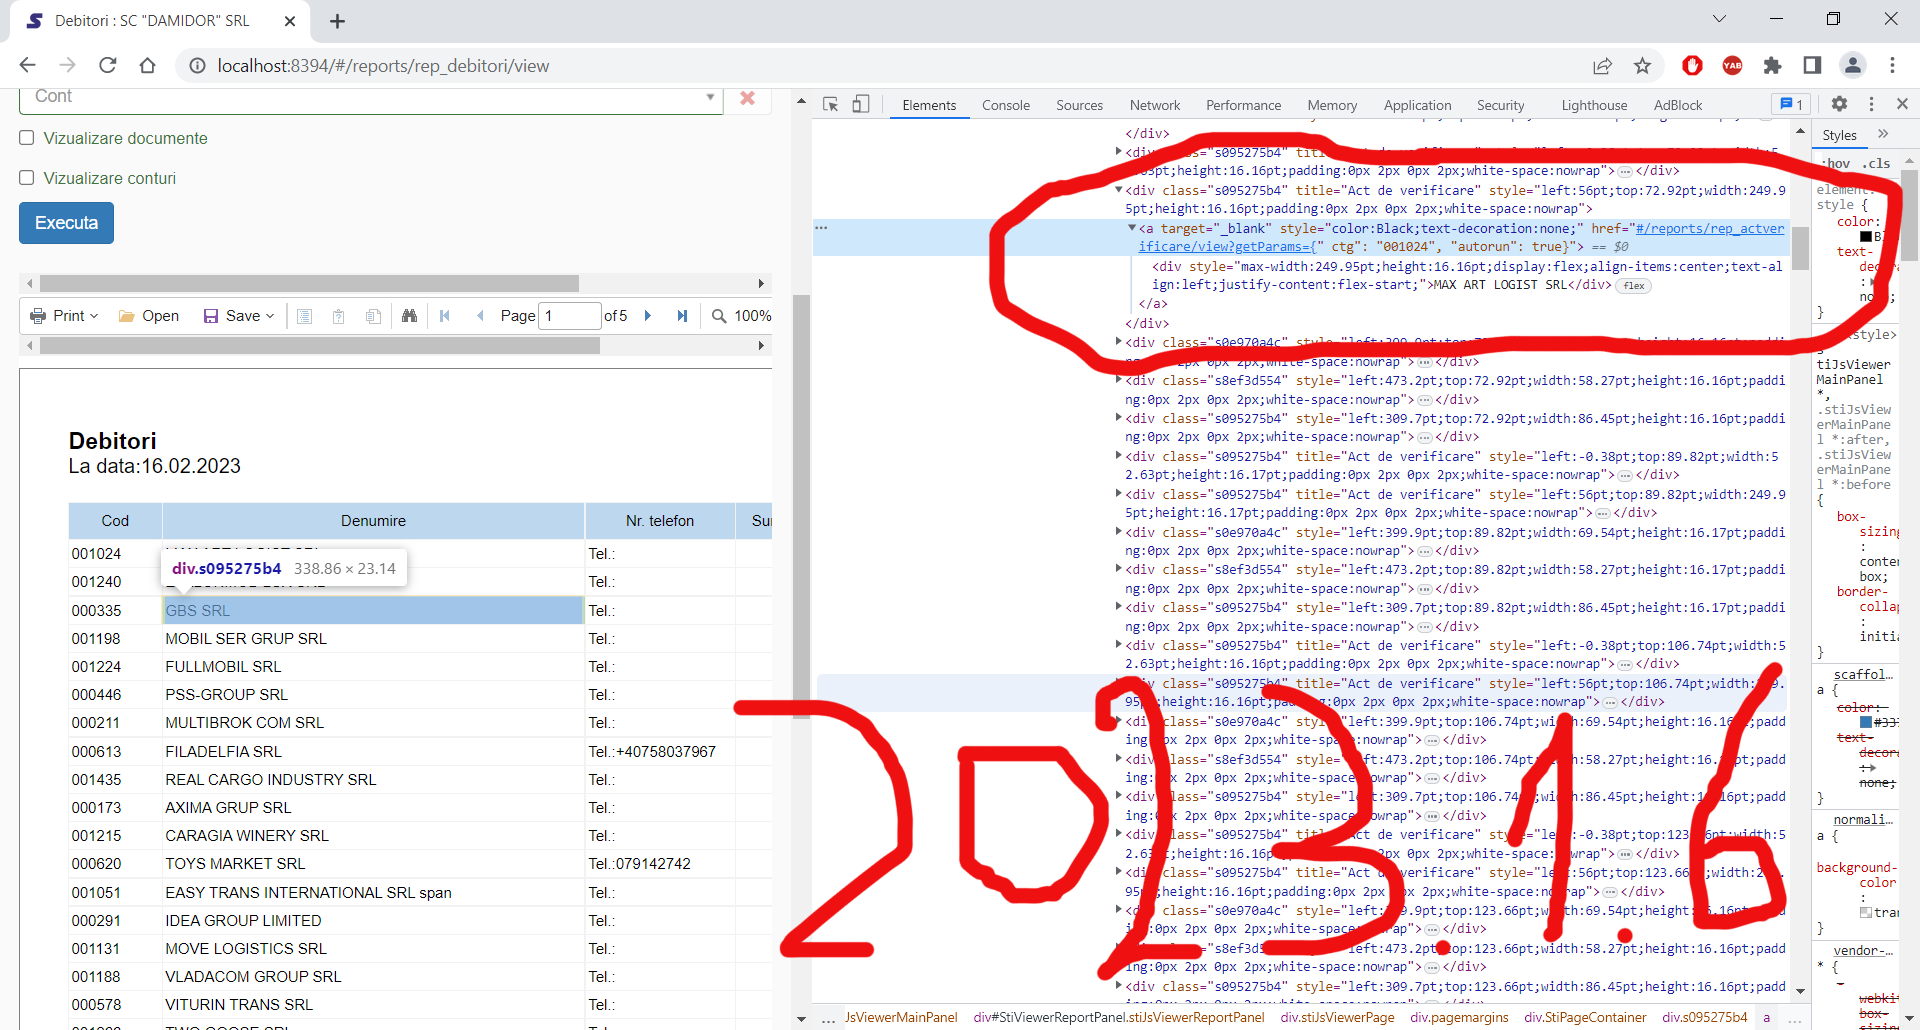
Task: Expand div s0e970a4c at top:89.82pt
Action: click(1119, 532)
